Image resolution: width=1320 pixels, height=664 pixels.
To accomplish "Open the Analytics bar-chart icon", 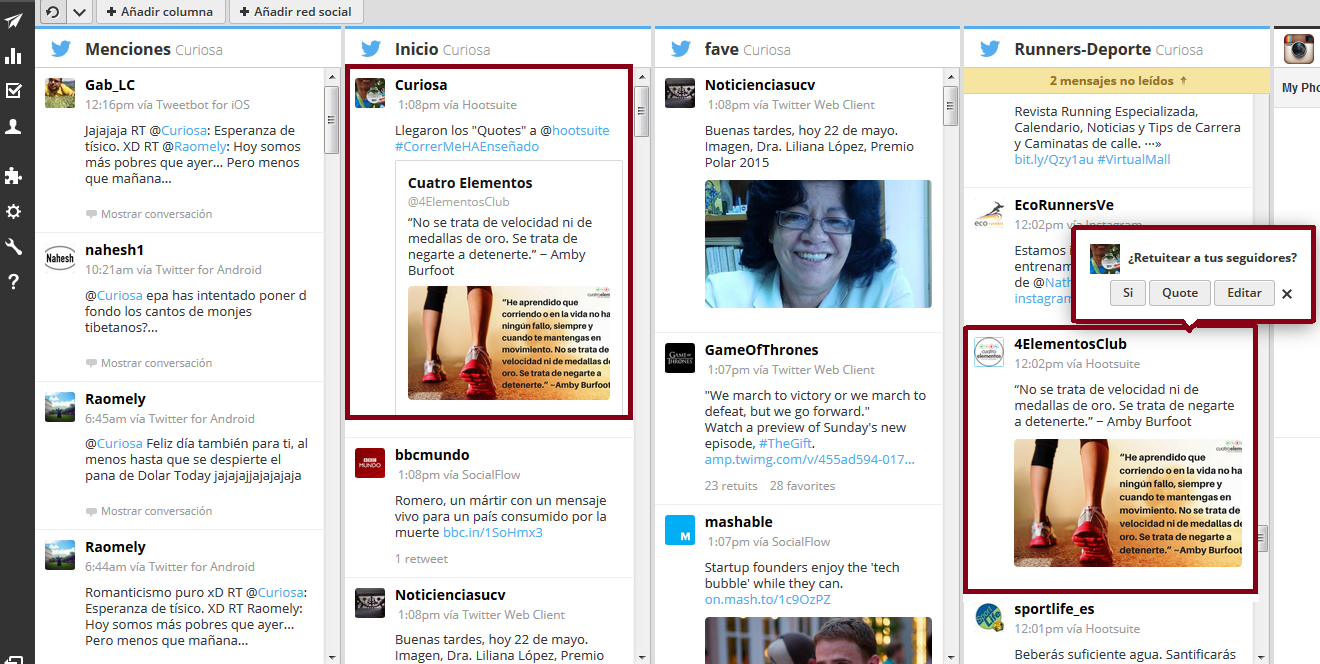I will click(x=14, y=56).
